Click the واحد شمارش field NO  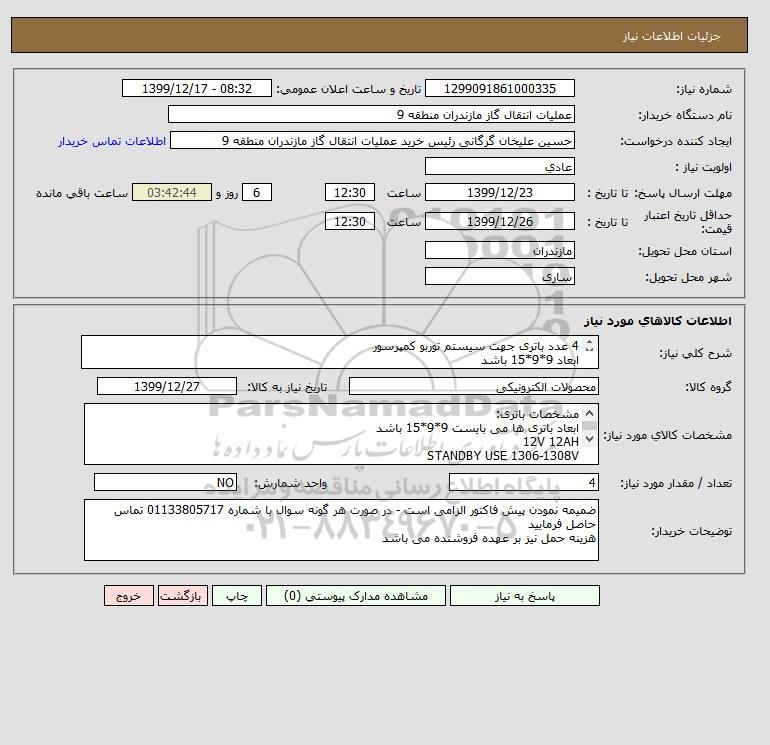[x=165, y=482]
